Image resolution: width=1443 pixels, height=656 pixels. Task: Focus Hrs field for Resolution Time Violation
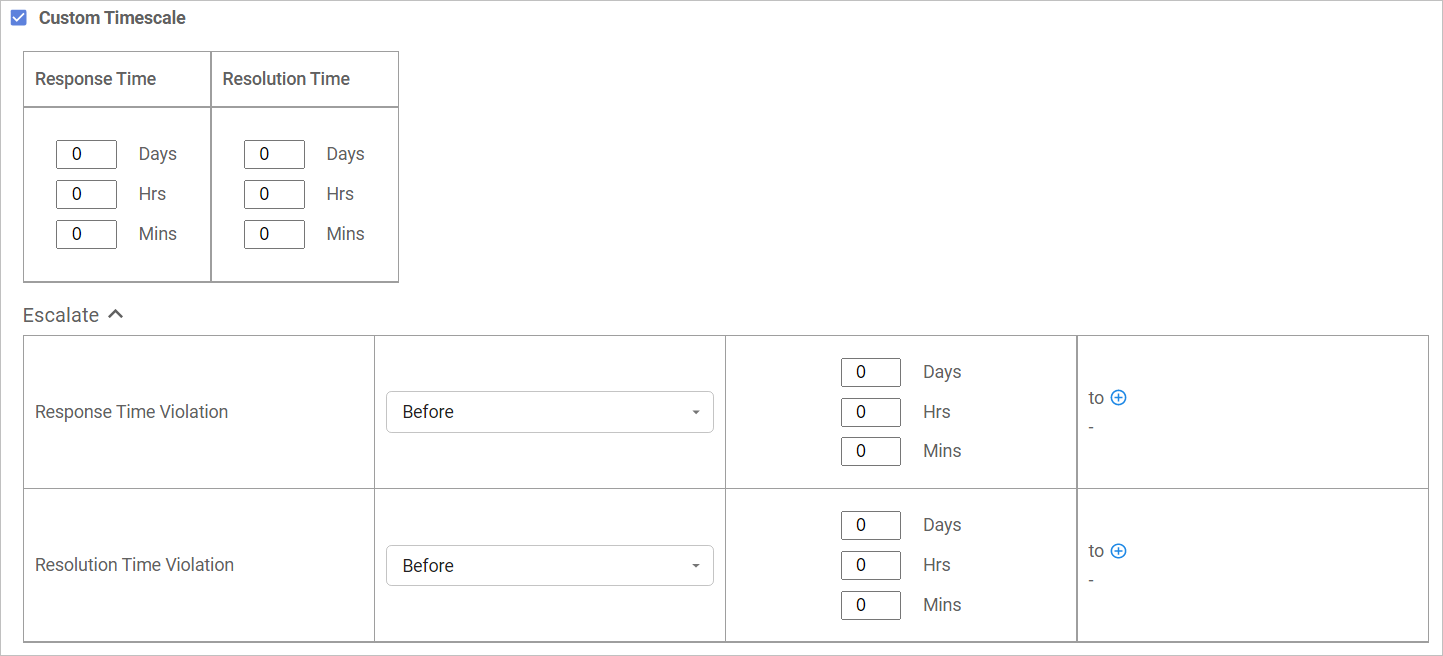pyautogui.click(x=870, y=565)
